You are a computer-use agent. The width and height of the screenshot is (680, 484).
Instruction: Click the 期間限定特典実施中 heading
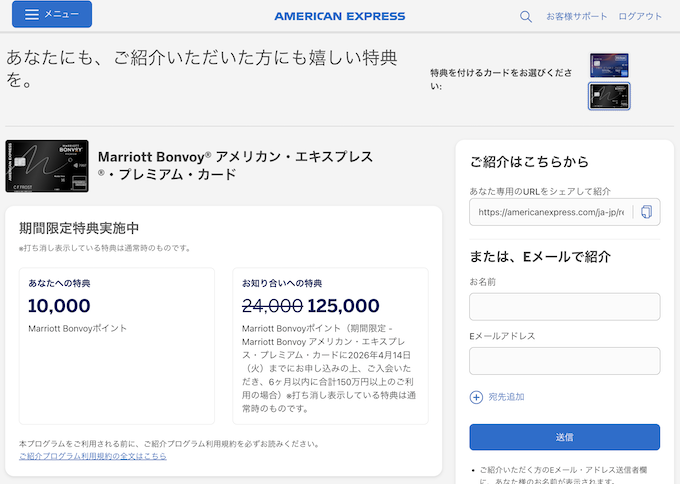[79, 228]
